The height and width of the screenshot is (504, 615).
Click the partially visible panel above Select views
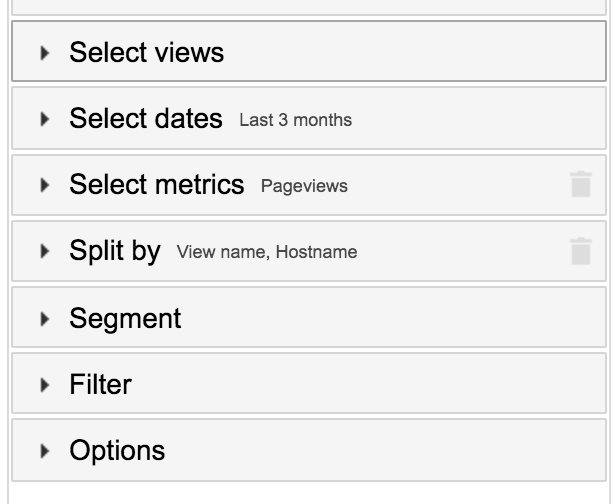308,7
